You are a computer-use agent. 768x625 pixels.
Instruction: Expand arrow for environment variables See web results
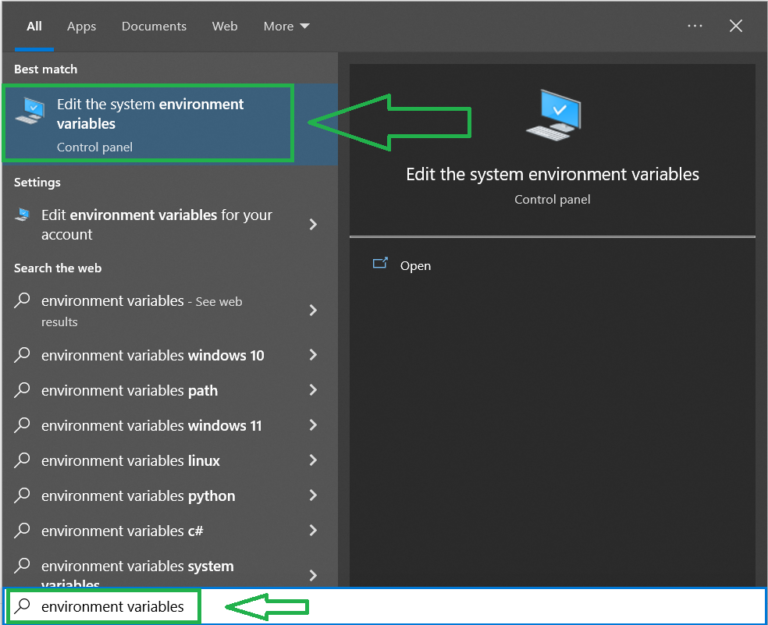click(x=313, y=311)
